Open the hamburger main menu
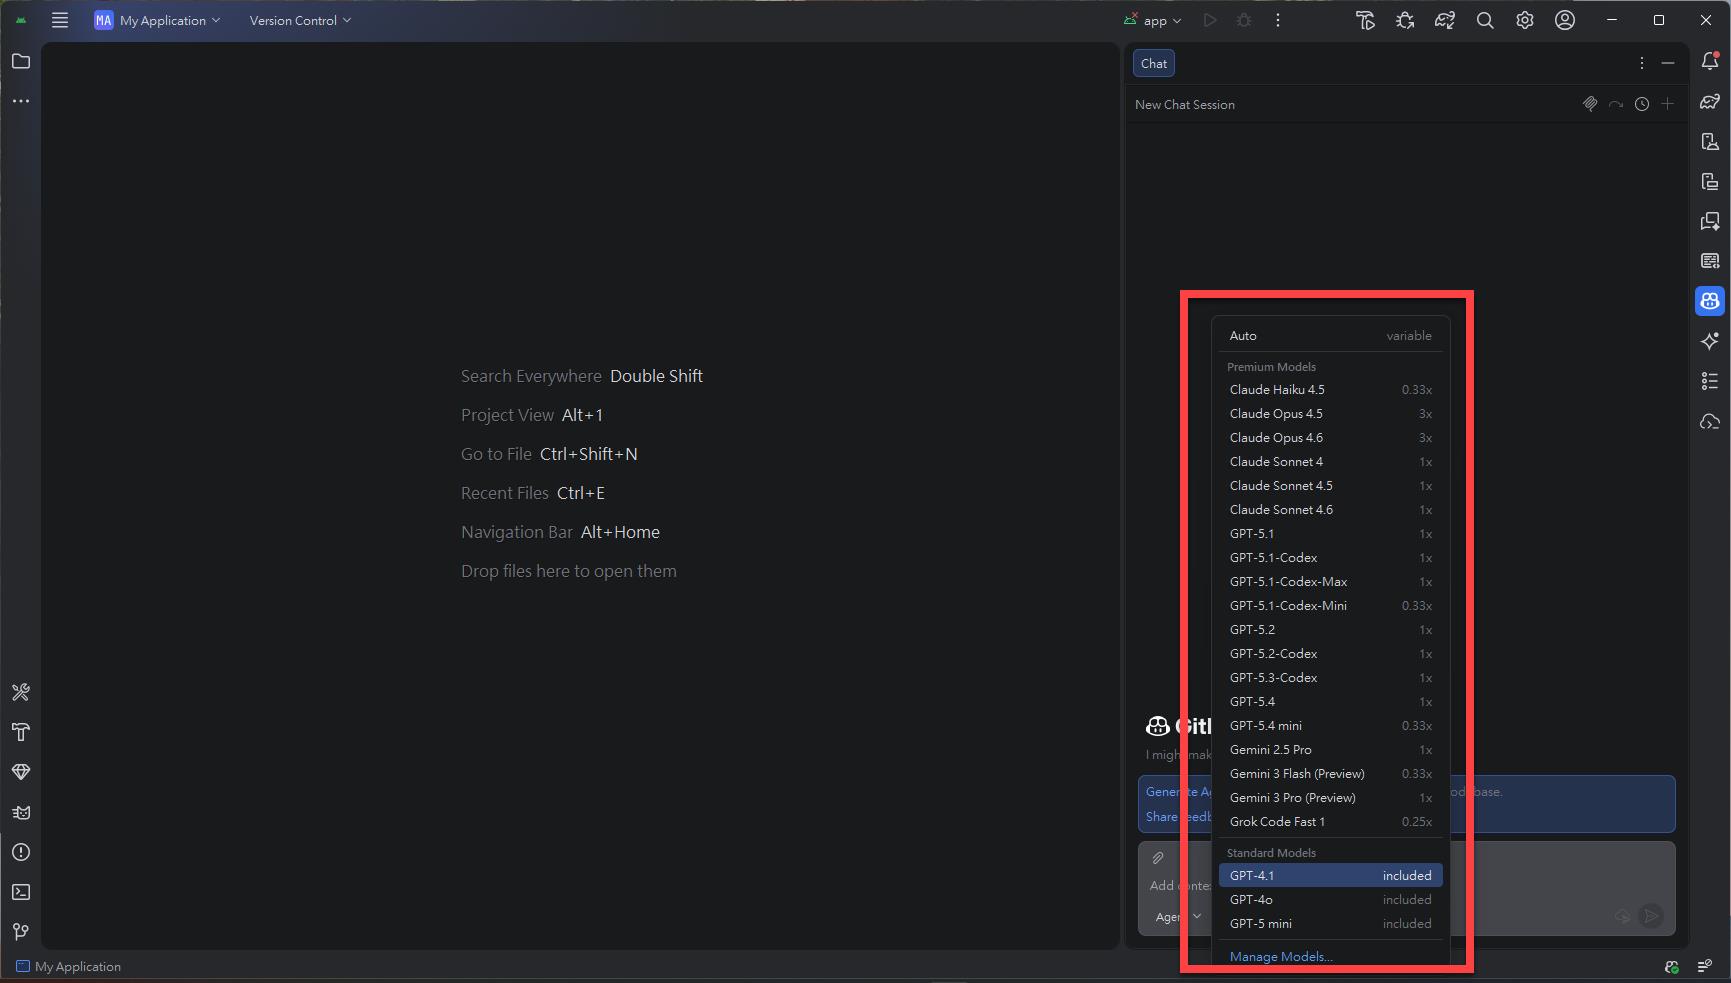 [x=60, y=21]
